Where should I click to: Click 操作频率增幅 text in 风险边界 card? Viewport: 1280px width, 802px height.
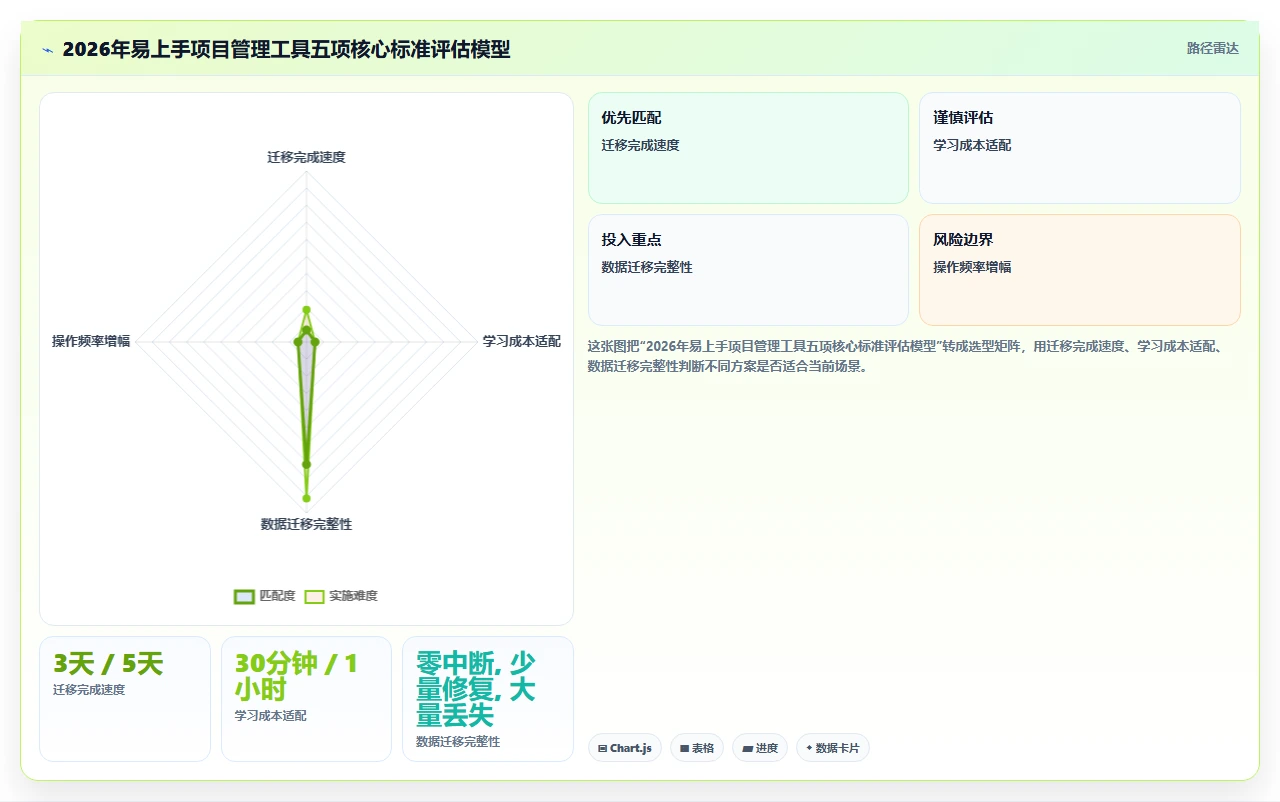point(972,267)
